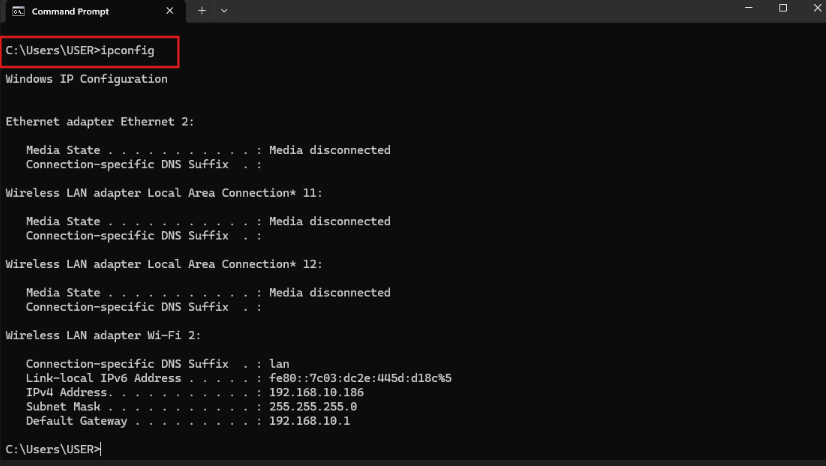Screen dimensions: 826x466
Task: Select the Command Prompt tab title
Action: coord(70,10)
